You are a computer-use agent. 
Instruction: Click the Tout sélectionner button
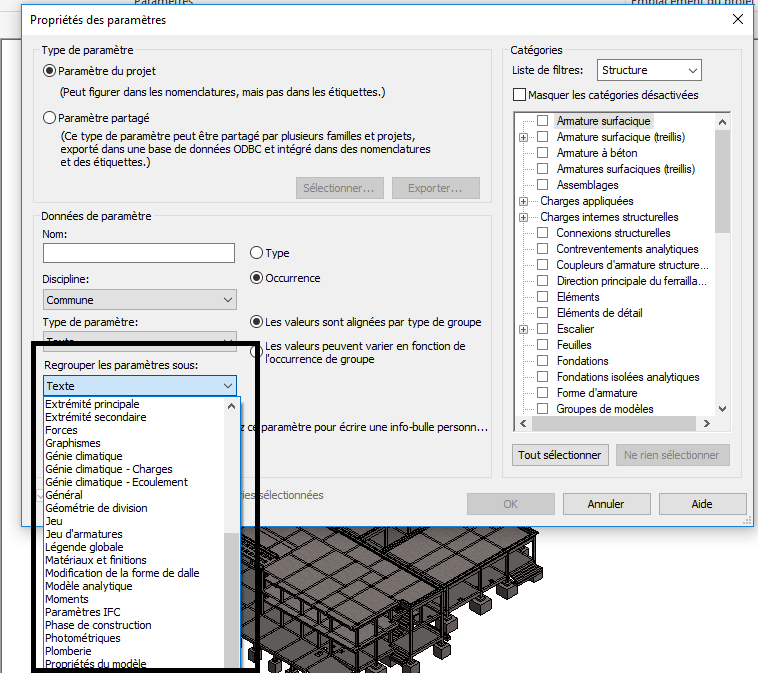tap(560, 455)
